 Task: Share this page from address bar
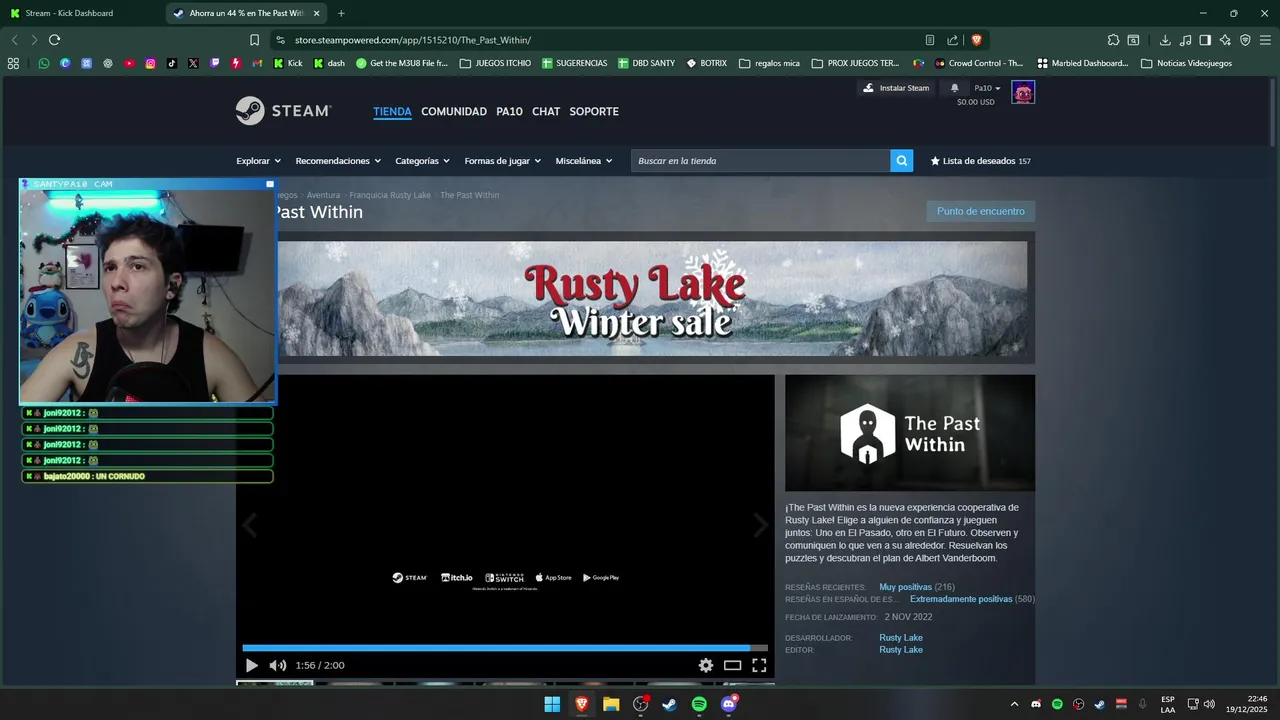[953, 40]
